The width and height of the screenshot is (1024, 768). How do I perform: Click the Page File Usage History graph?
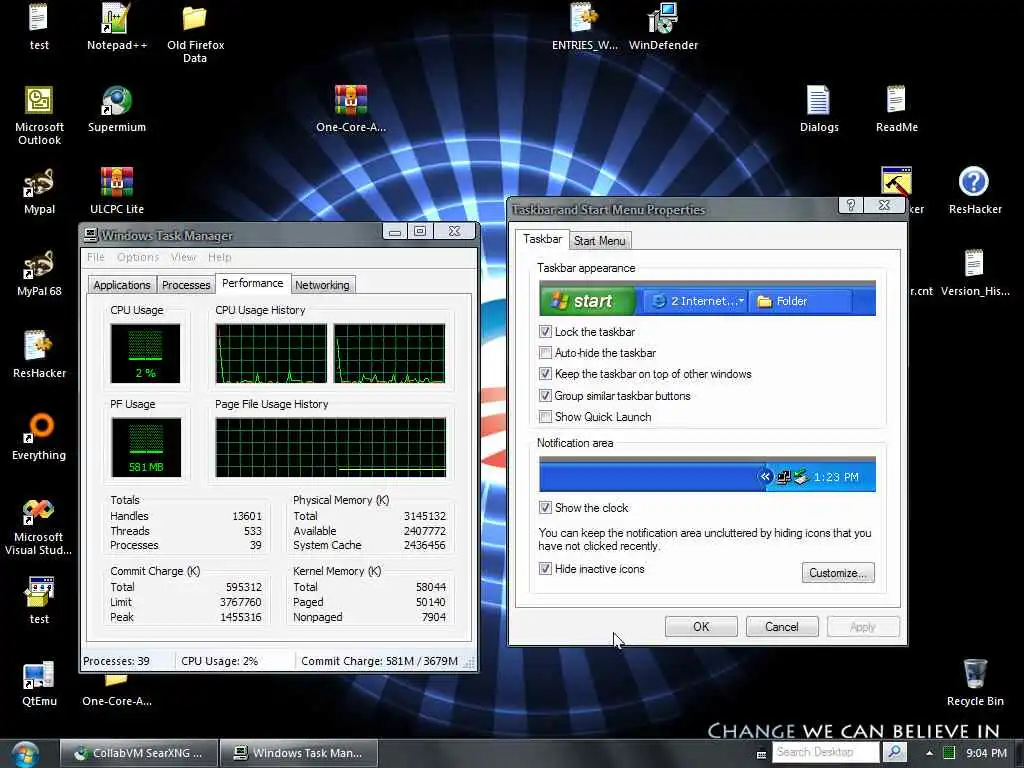click(x=330, y=447)
